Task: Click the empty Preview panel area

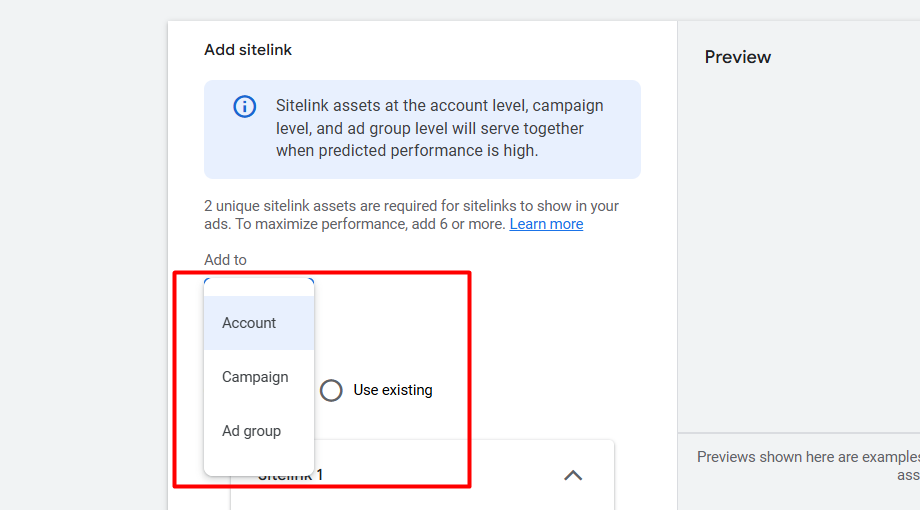Action: pos(798,250)
